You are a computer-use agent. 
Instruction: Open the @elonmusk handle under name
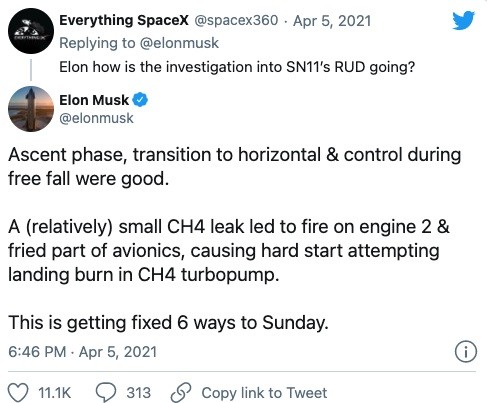coord(96,118)
